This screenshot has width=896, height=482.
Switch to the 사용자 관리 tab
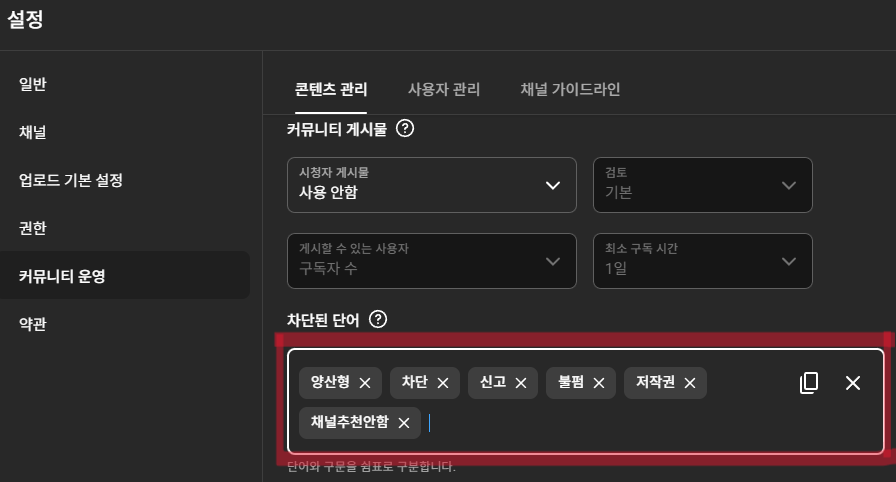point(444,90)
